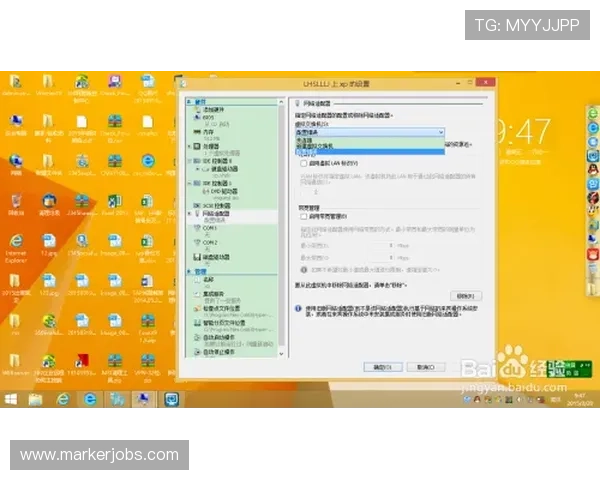
Task: Select Recycle Bin (回收站) desktop icon
Action: (x=16, y=205)
